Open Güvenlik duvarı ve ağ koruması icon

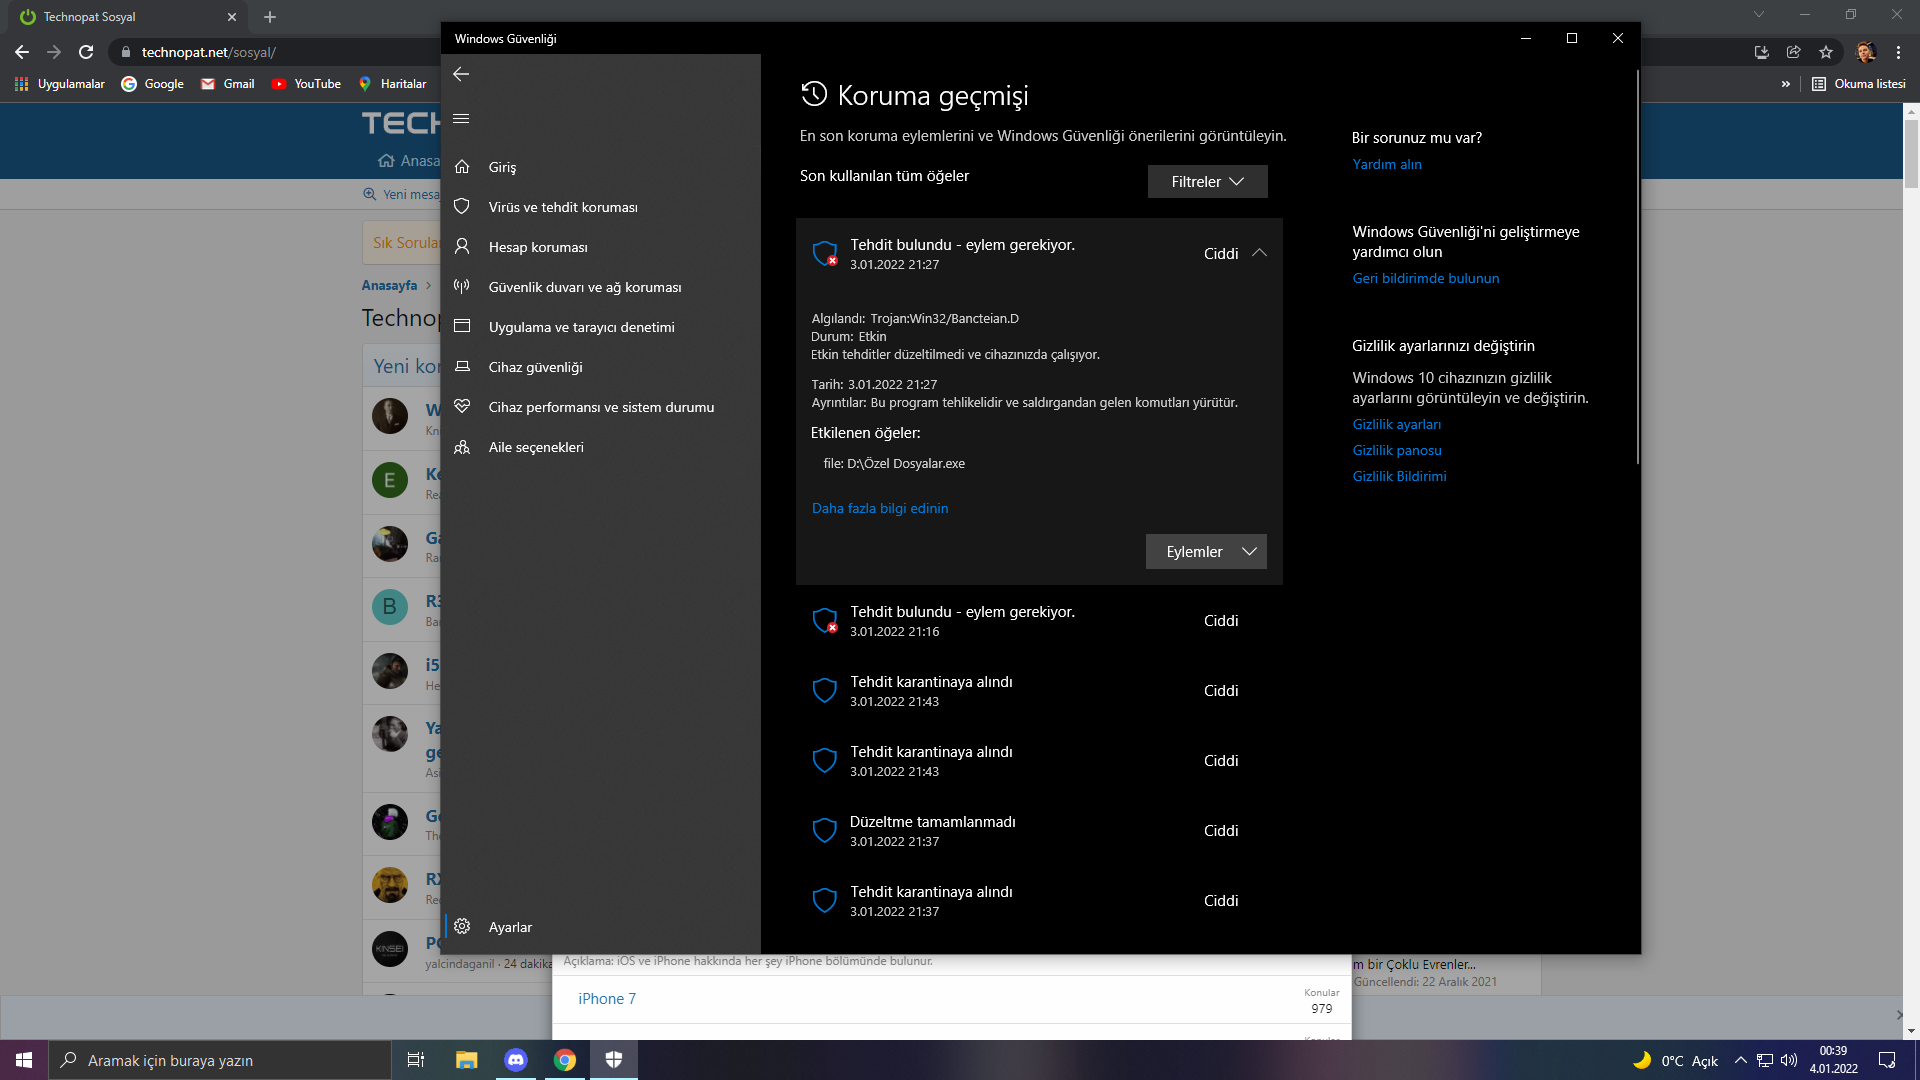pos(462,287)
